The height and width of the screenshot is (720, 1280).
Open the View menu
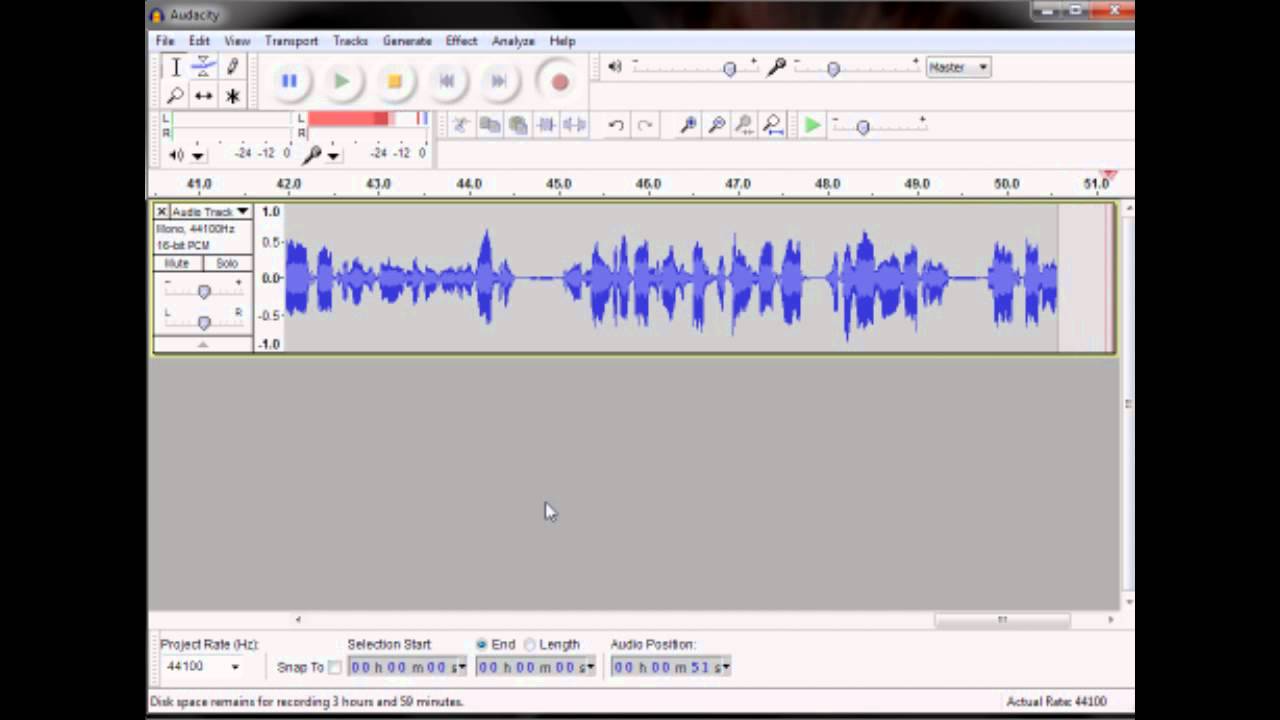(237, 41)
